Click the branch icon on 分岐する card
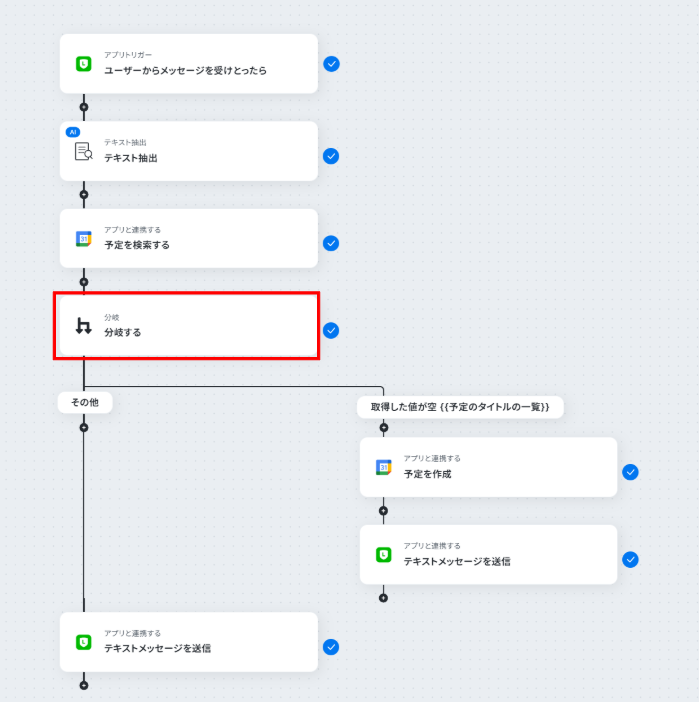 [83, 326]
